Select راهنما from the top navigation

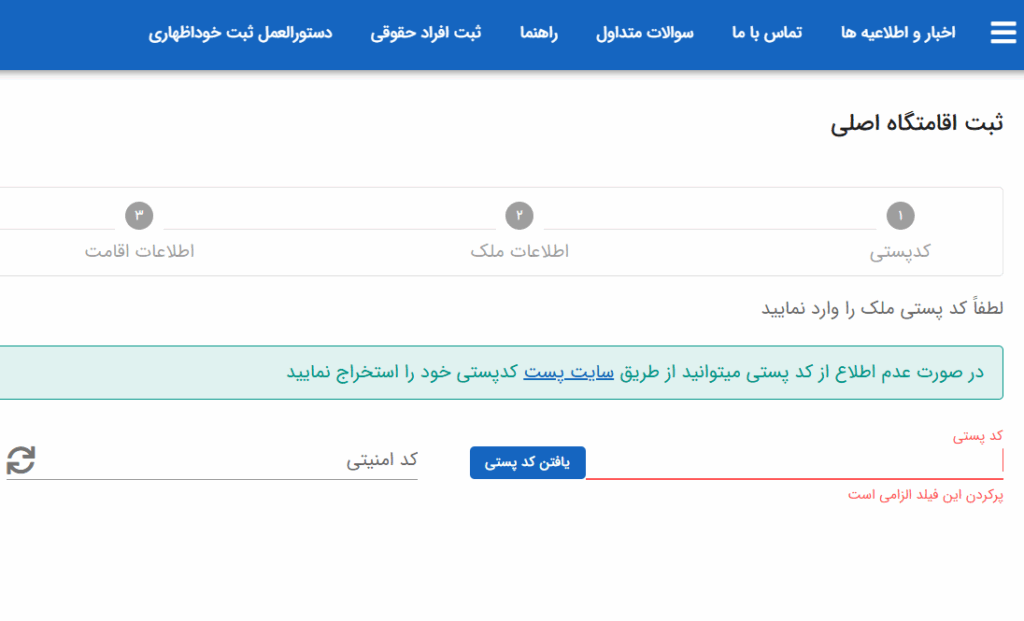point(539,33)
